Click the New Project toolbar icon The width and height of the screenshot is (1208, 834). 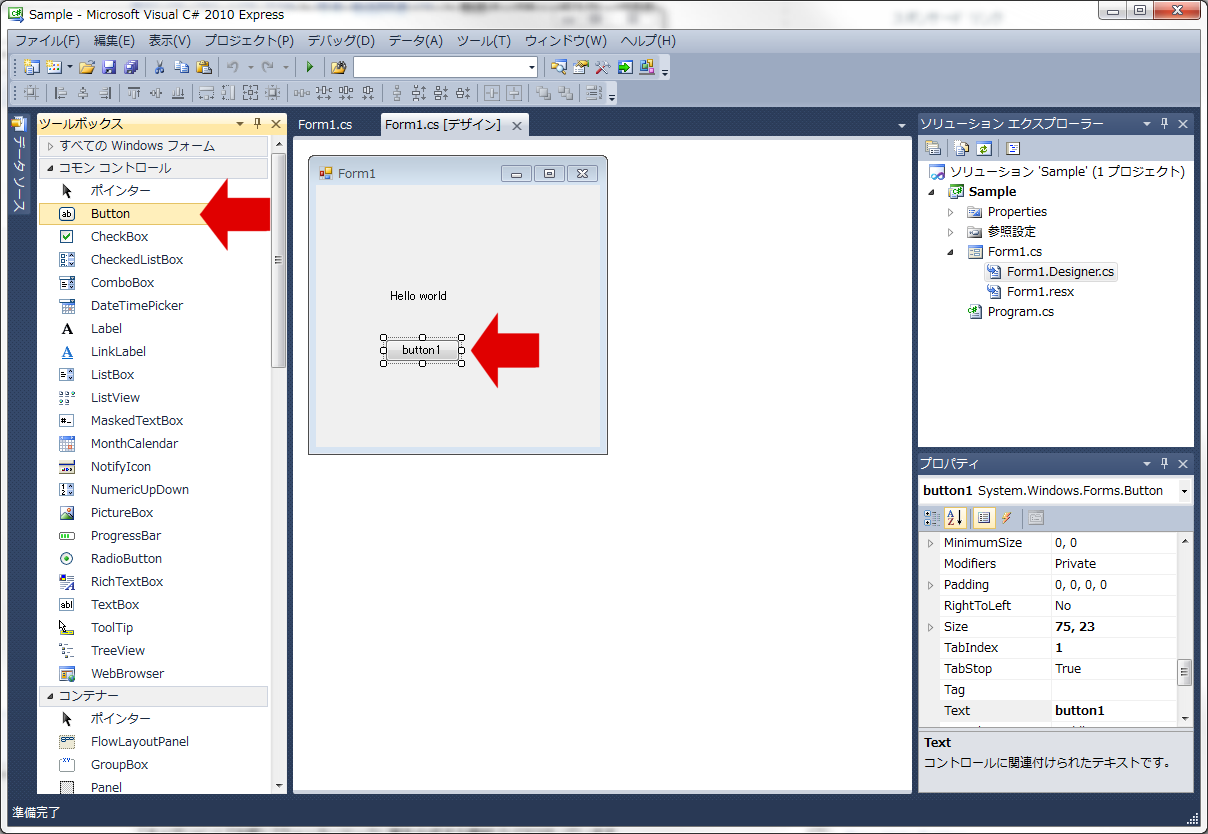coord(31,67)
